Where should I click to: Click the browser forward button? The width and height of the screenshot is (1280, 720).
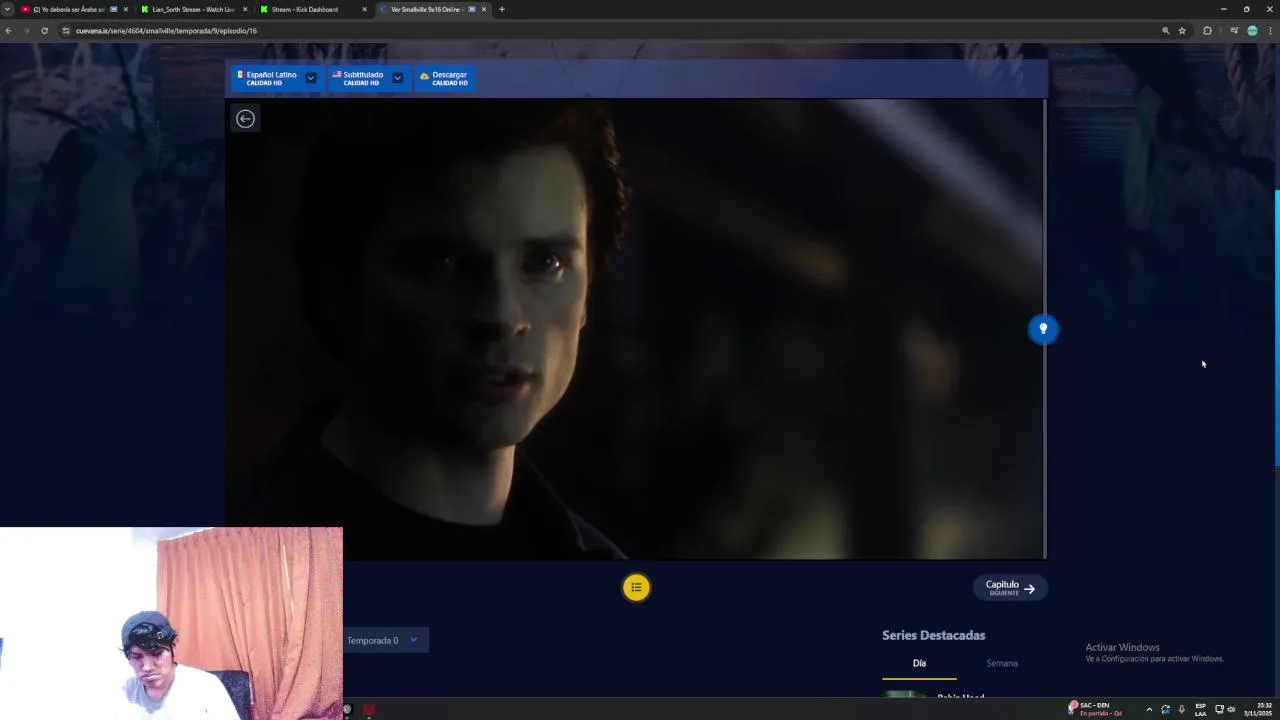coord(27,31)
